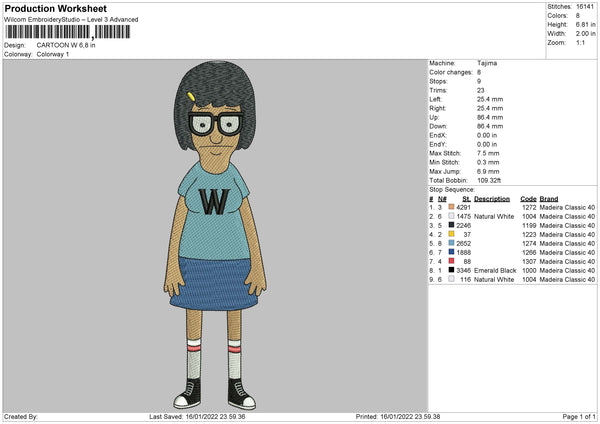Click the light blue swatch for code 1274
Image resolution: width=600 pixels, height=424 pixels.
tap(451, 243)
